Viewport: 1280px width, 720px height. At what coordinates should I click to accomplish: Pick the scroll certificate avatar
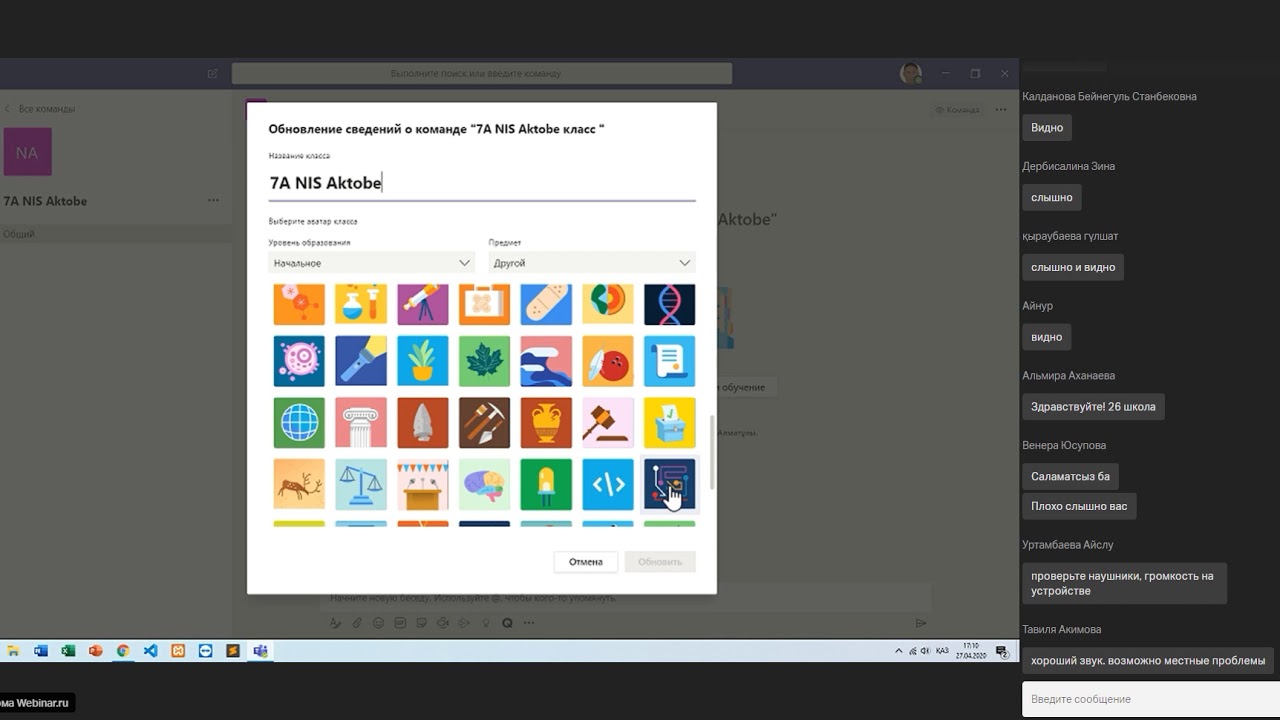tap(669, 361)
